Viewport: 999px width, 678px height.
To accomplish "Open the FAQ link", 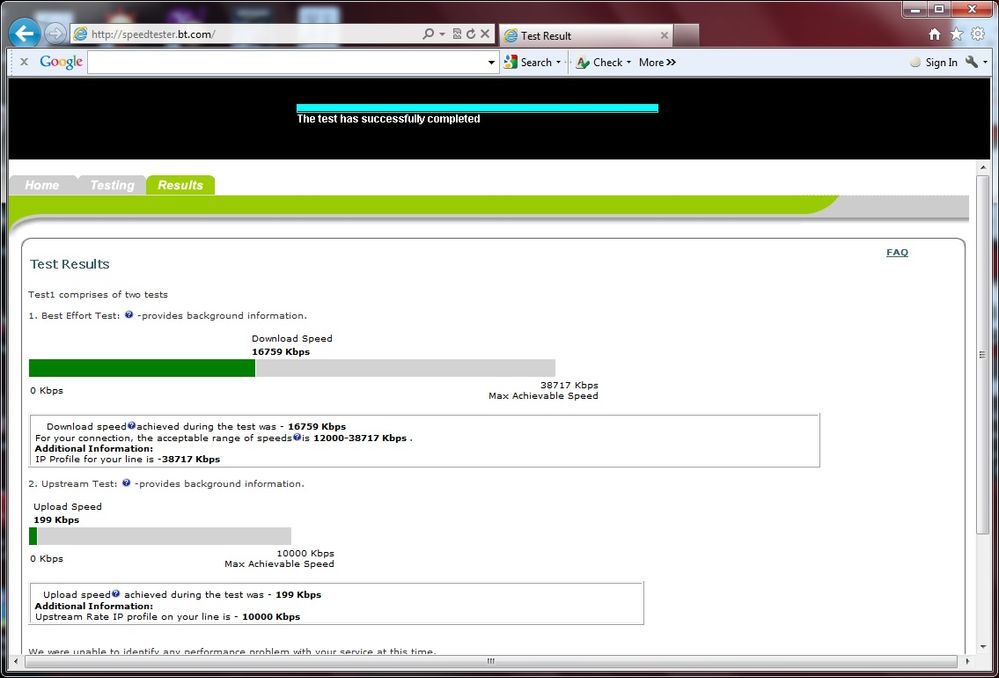I will [897, 252].
